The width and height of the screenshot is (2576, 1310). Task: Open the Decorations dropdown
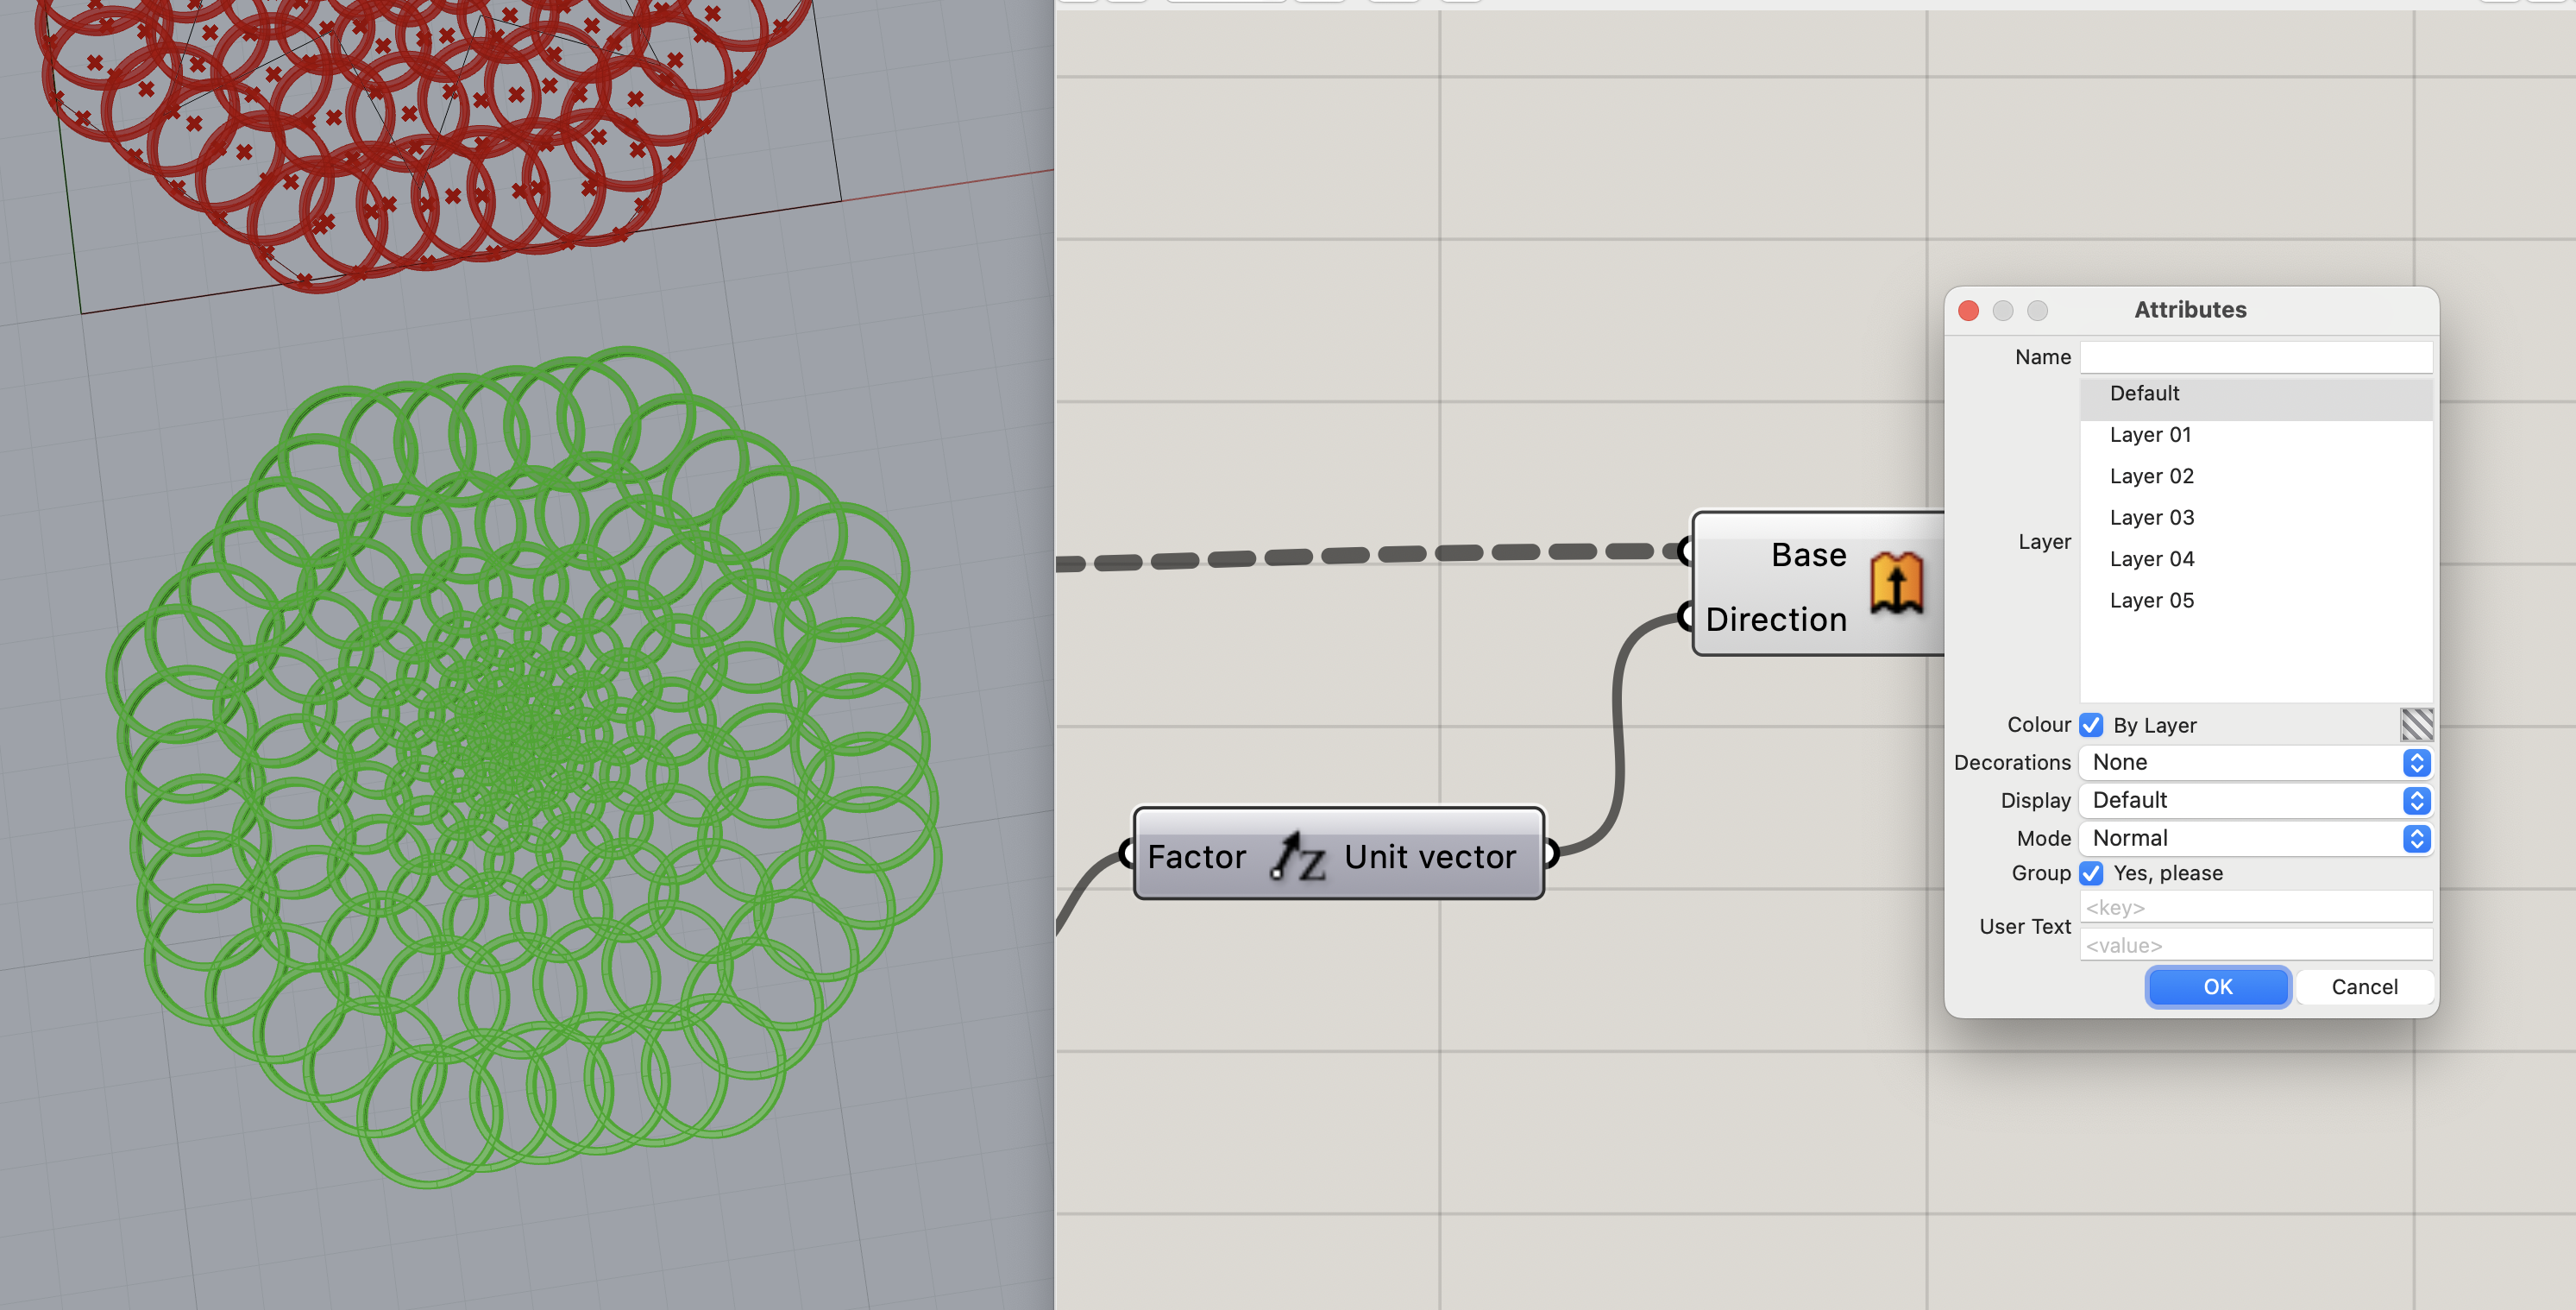[x=2255, y=763]
